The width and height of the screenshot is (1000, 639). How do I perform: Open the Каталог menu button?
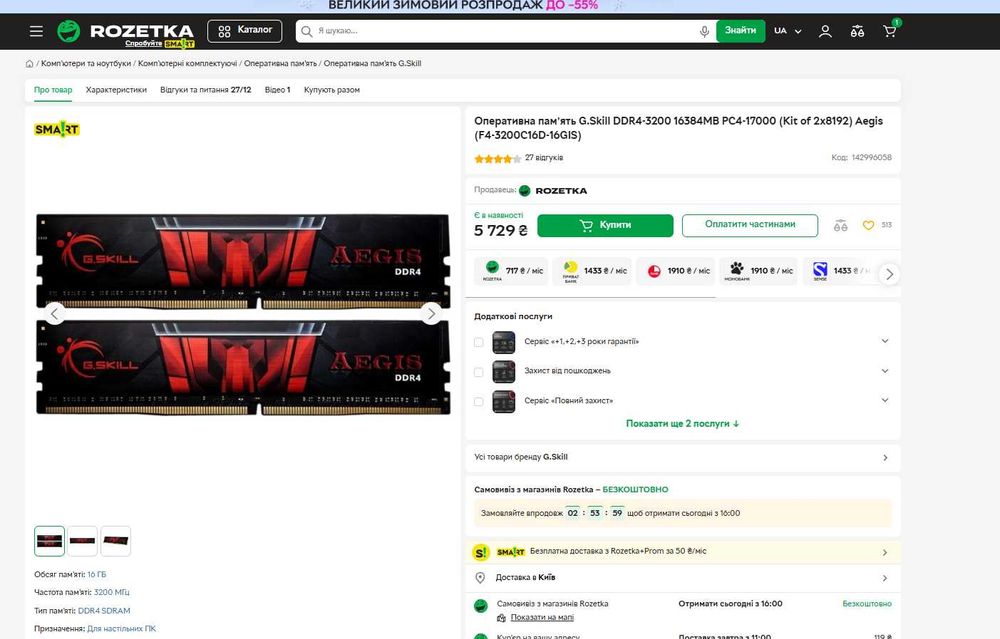click(245, 31)
